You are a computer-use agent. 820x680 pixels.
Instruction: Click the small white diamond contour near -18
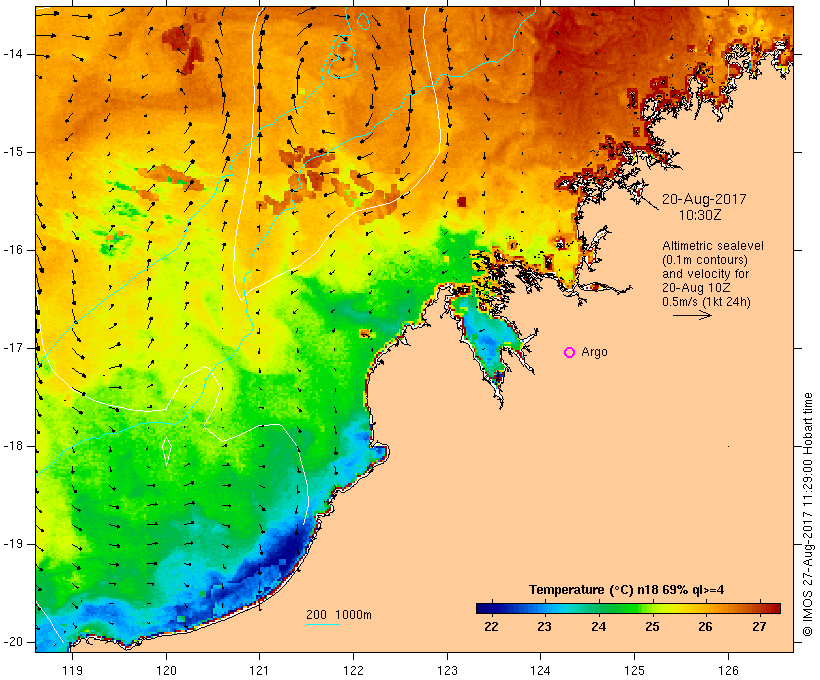coord(167,449)
